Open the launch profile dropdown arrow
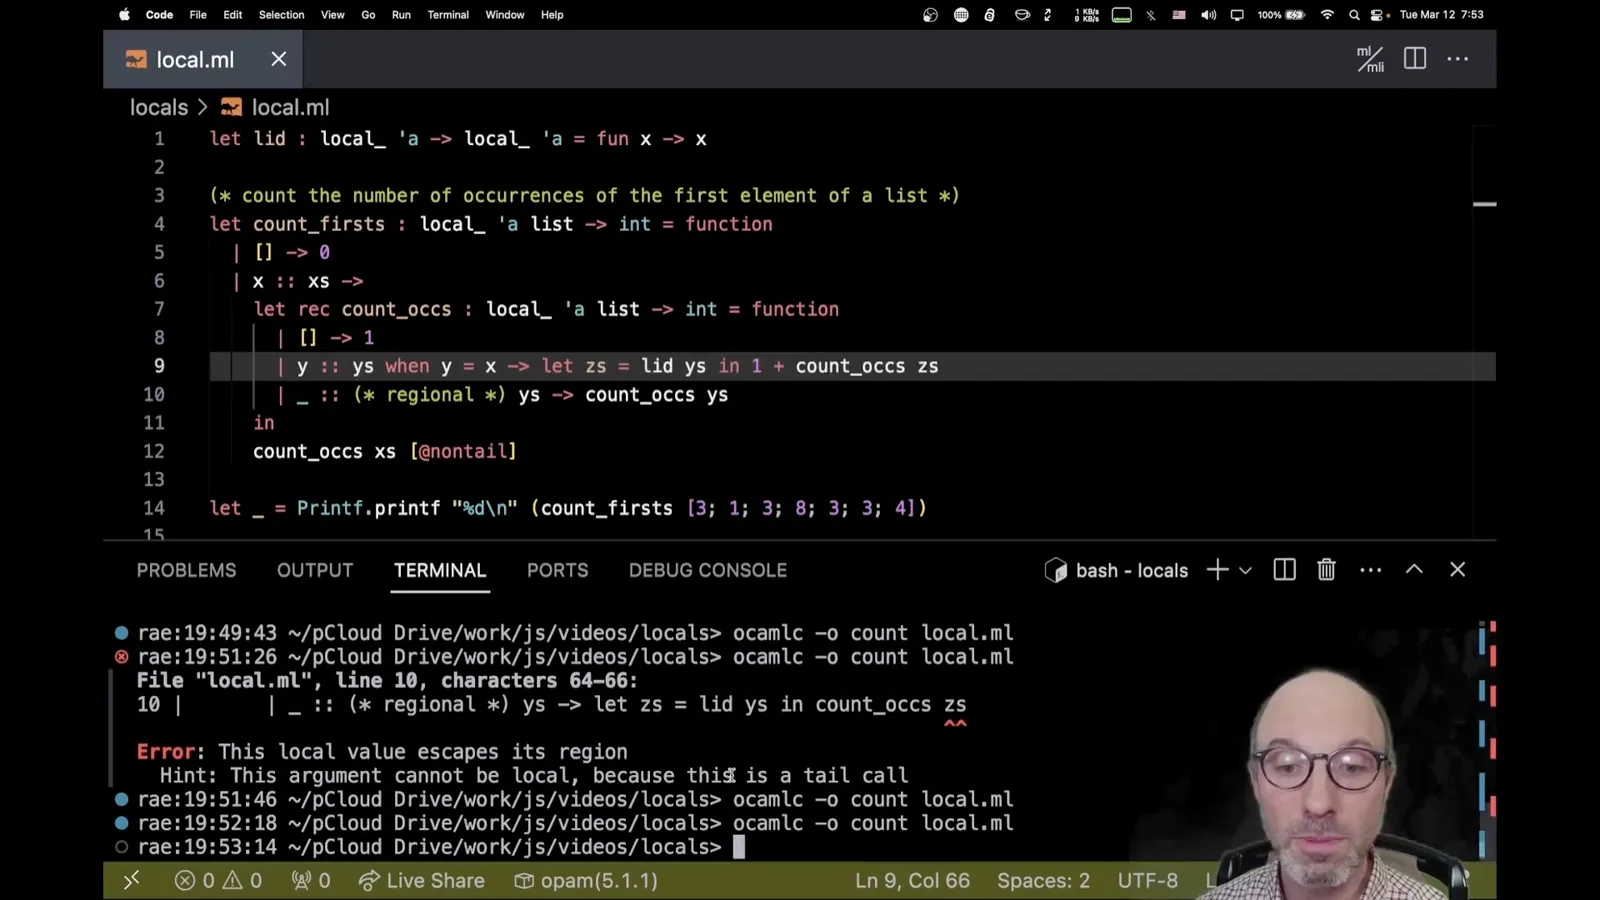 pos(1245,571)
